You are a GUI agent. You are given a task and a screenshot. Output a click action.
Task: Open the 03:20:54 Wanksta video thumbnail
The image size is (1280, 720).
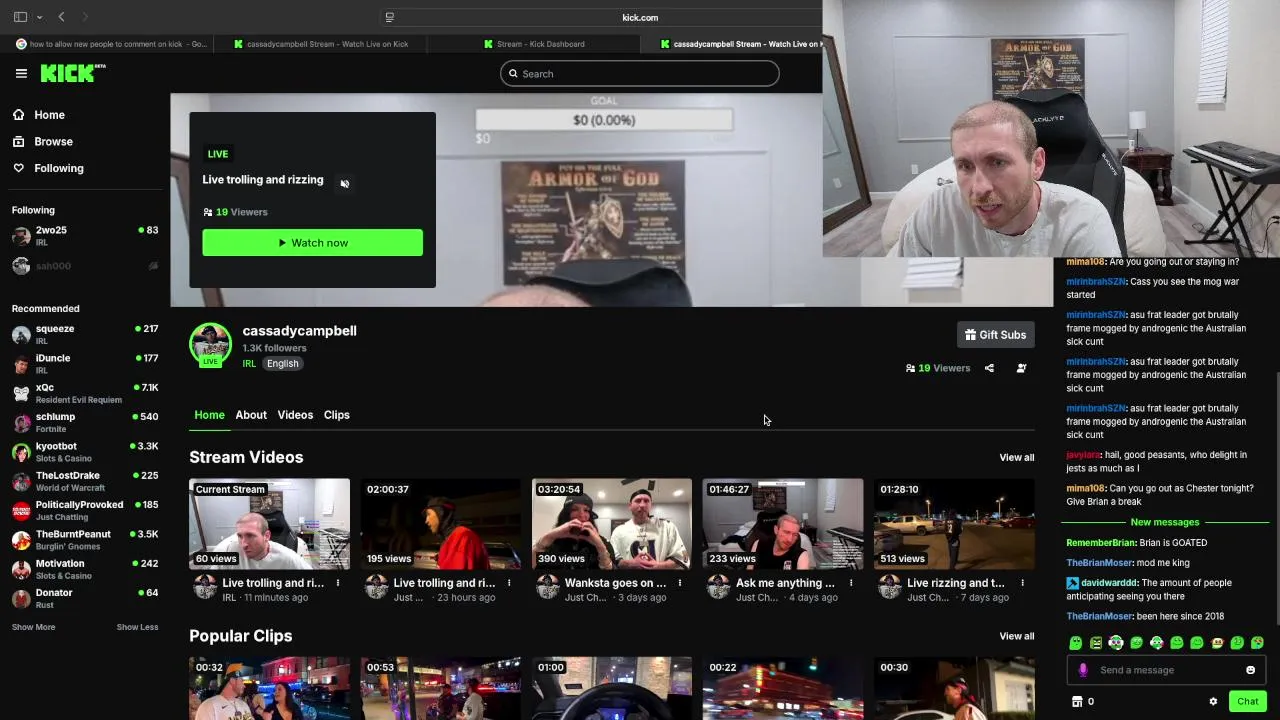(x=611, y=524)
